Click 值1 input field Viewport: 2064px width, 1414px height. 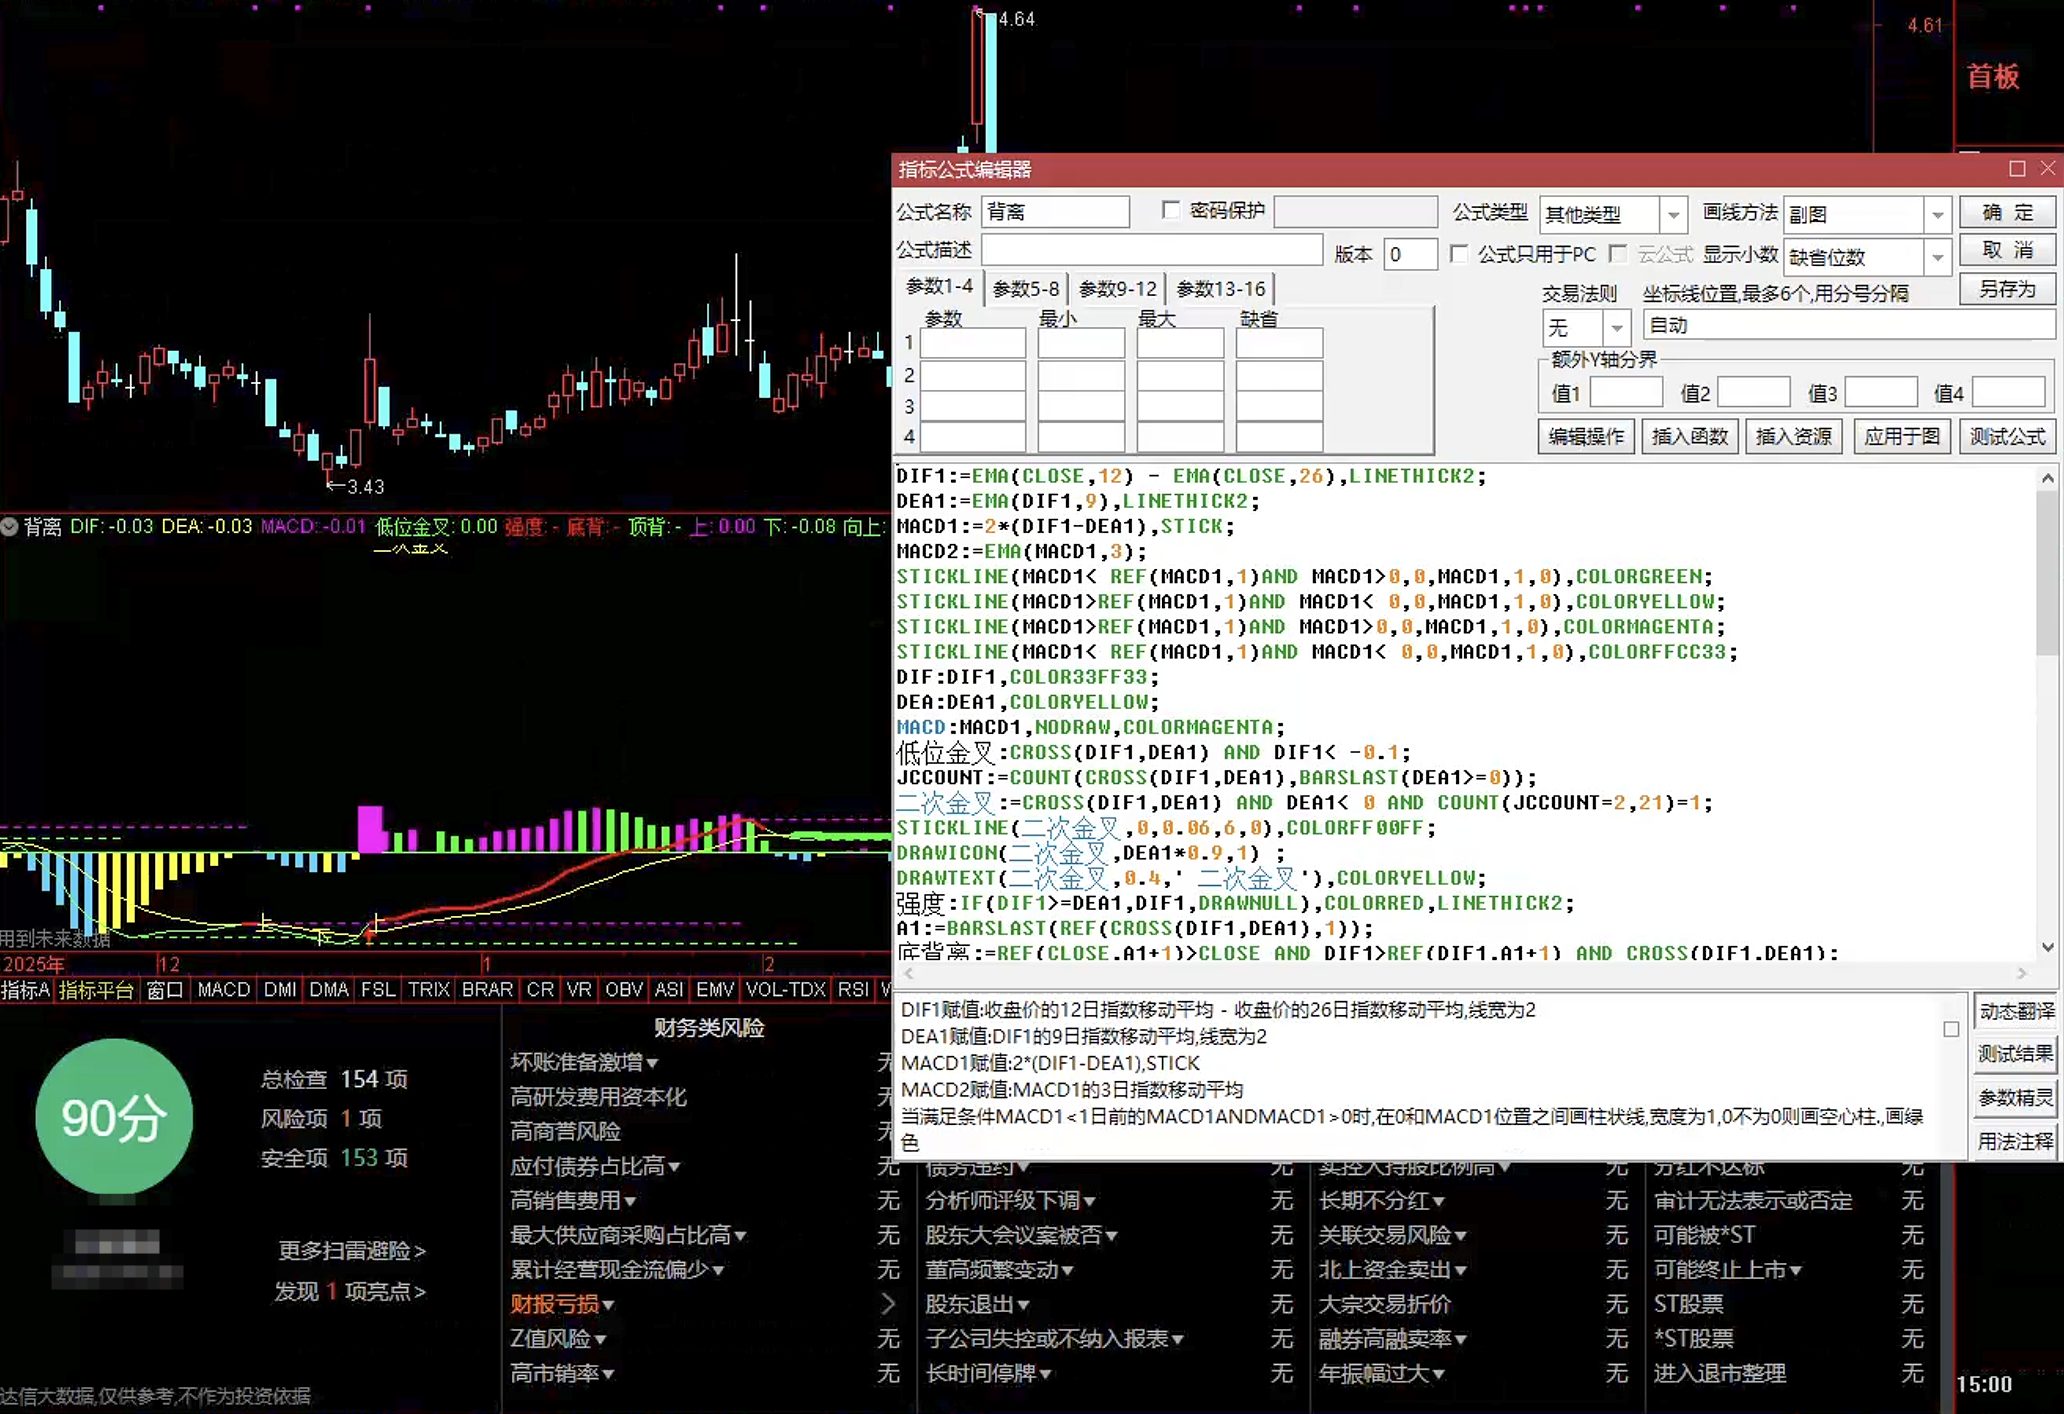1626,392
